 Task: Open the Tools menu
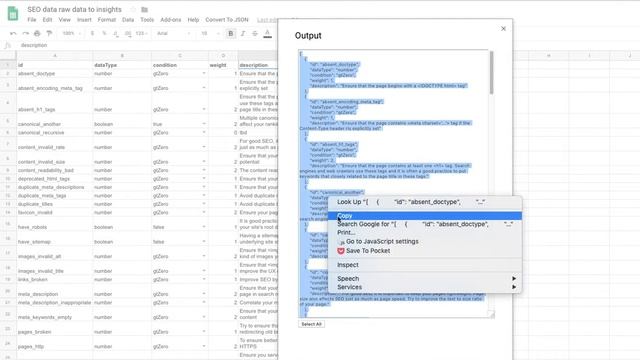point(147,20)
